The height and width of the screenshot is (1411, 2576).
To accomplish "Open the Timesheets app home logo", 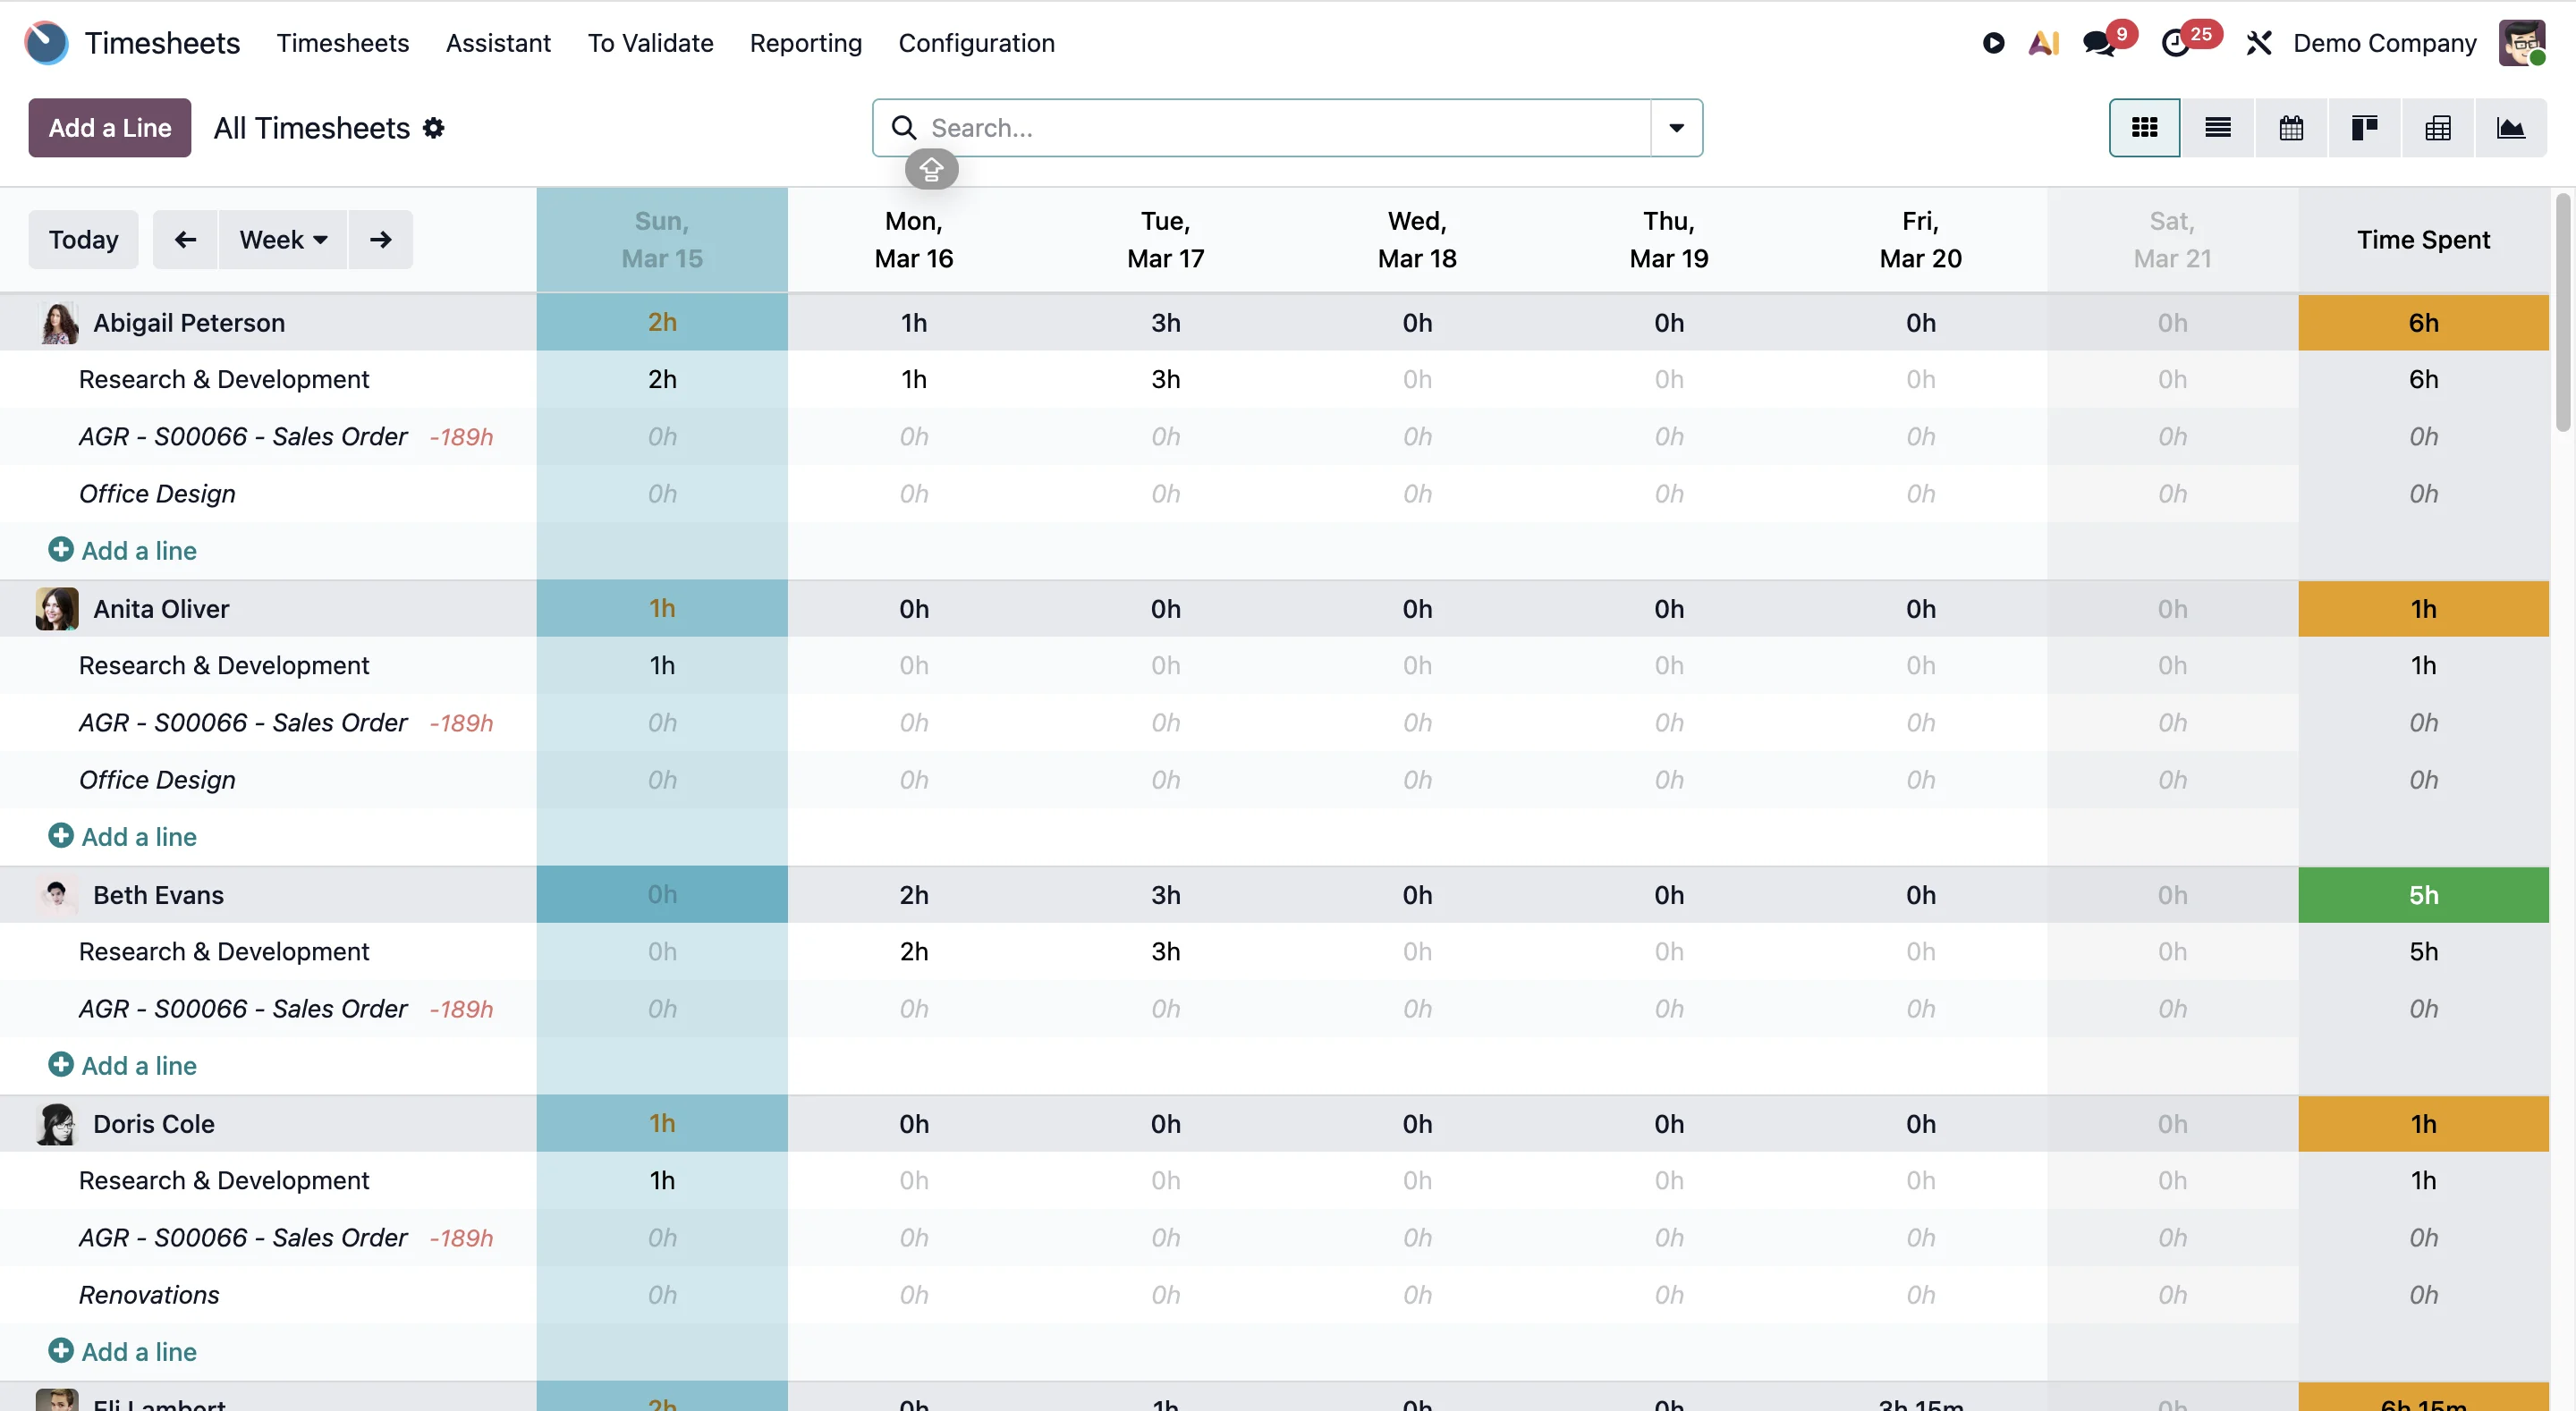I will tap(46, 43).
